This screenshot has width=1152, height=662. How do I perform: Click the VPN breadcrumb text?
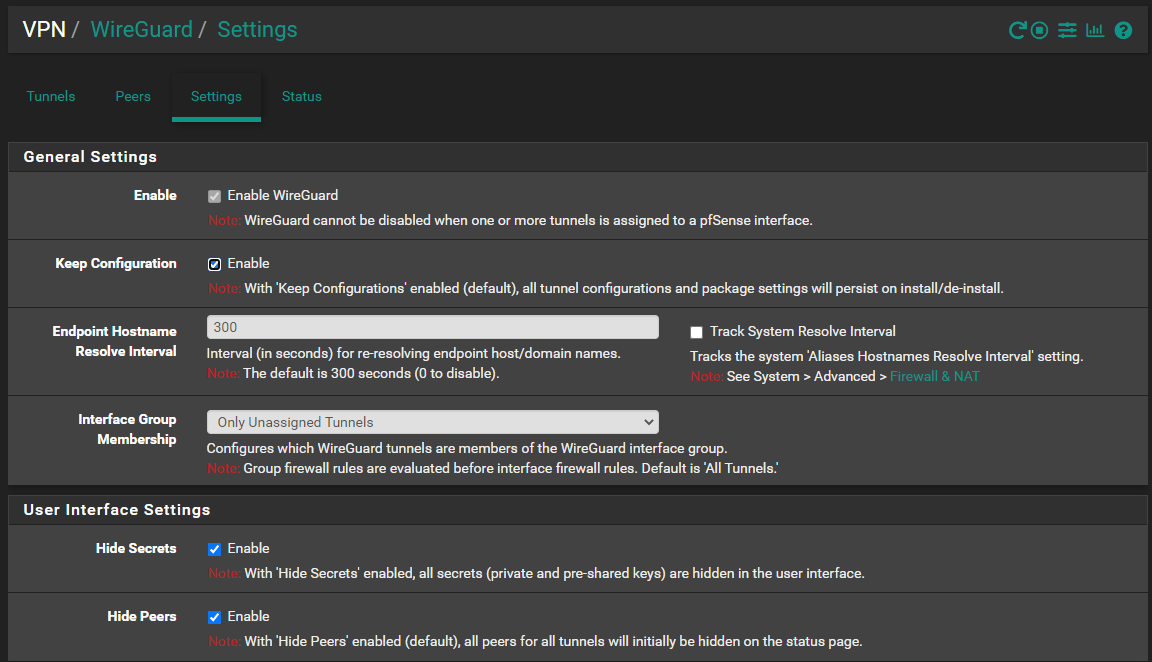[44, 29]
